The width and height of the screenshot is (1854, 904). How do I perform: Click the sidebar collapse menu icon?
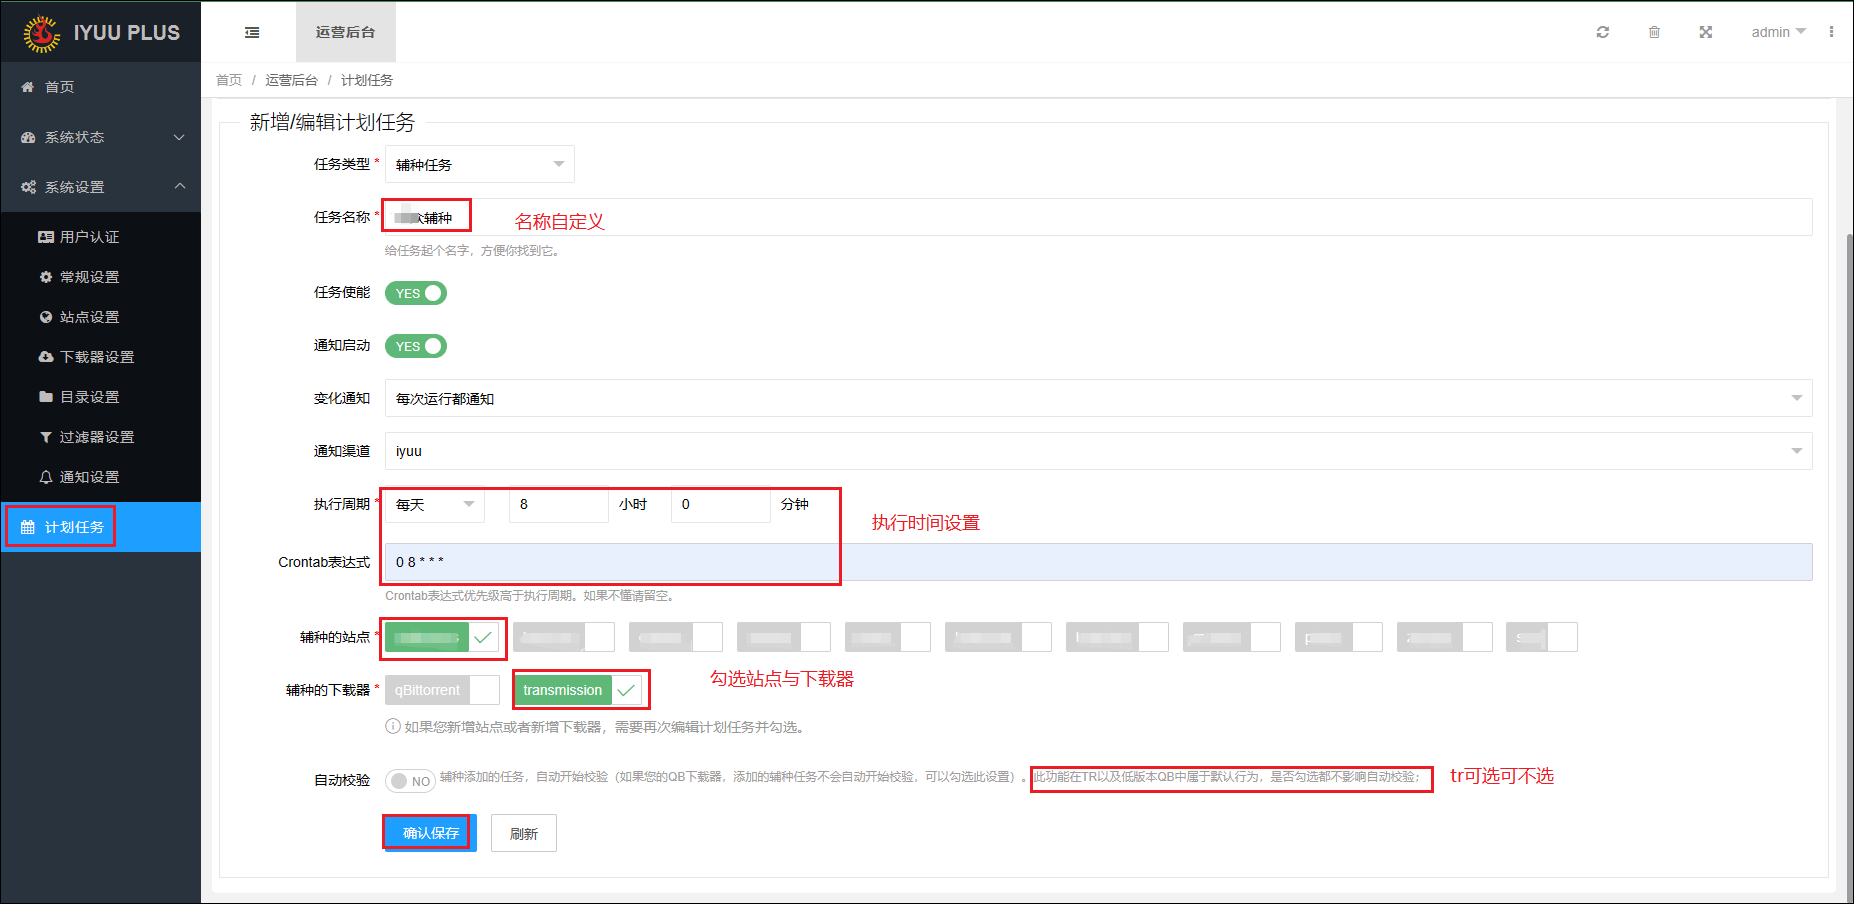252,32
